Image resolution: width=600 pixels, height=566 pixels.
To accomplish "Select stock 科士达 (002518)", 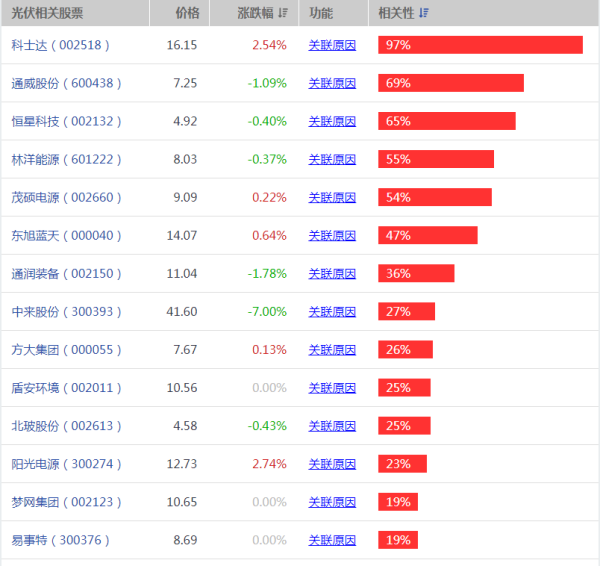I will click(x=60, y=45).
